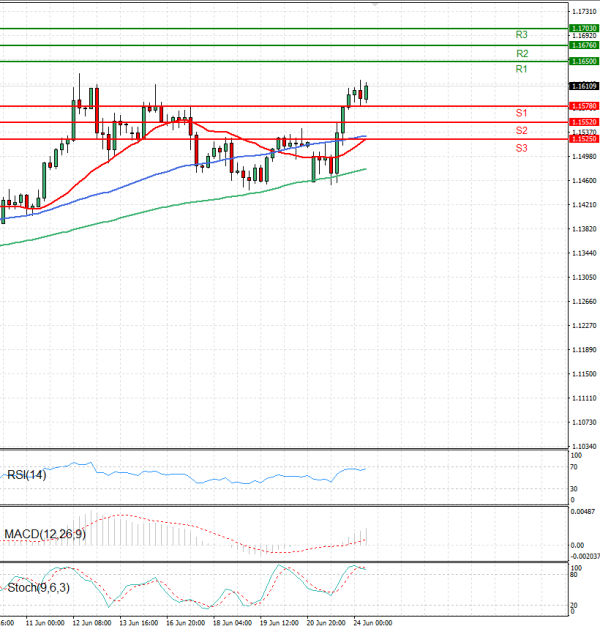Select the R2 resistance label
This screenshot has width=600, height=629.
pos(521,53)
